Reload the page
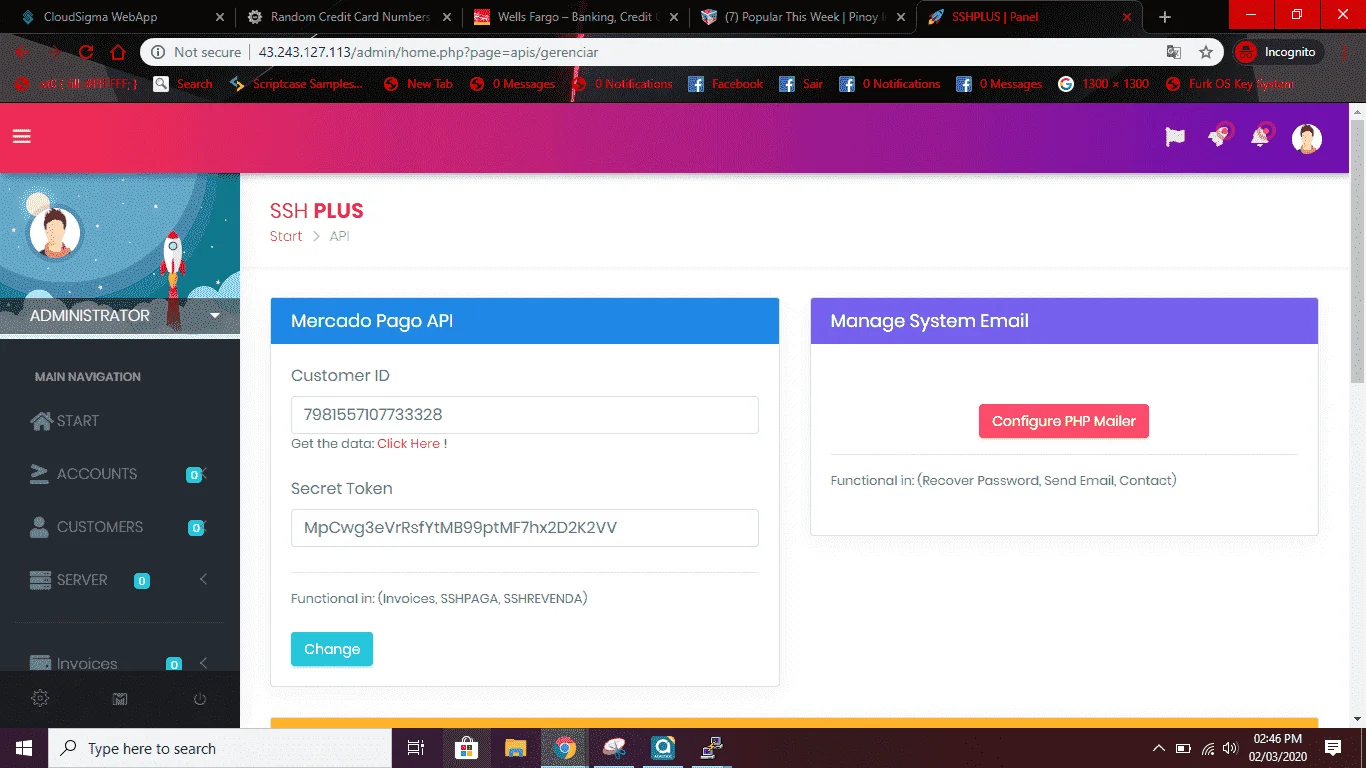Screen dimensions: 1366x768 [x=86, y=52]
